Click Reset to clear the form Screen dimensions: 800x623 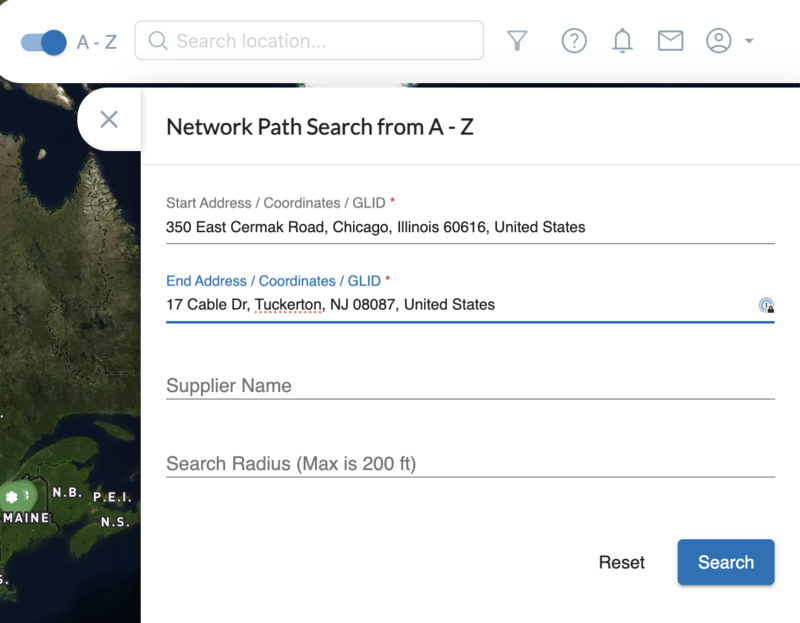pos(622,562)
